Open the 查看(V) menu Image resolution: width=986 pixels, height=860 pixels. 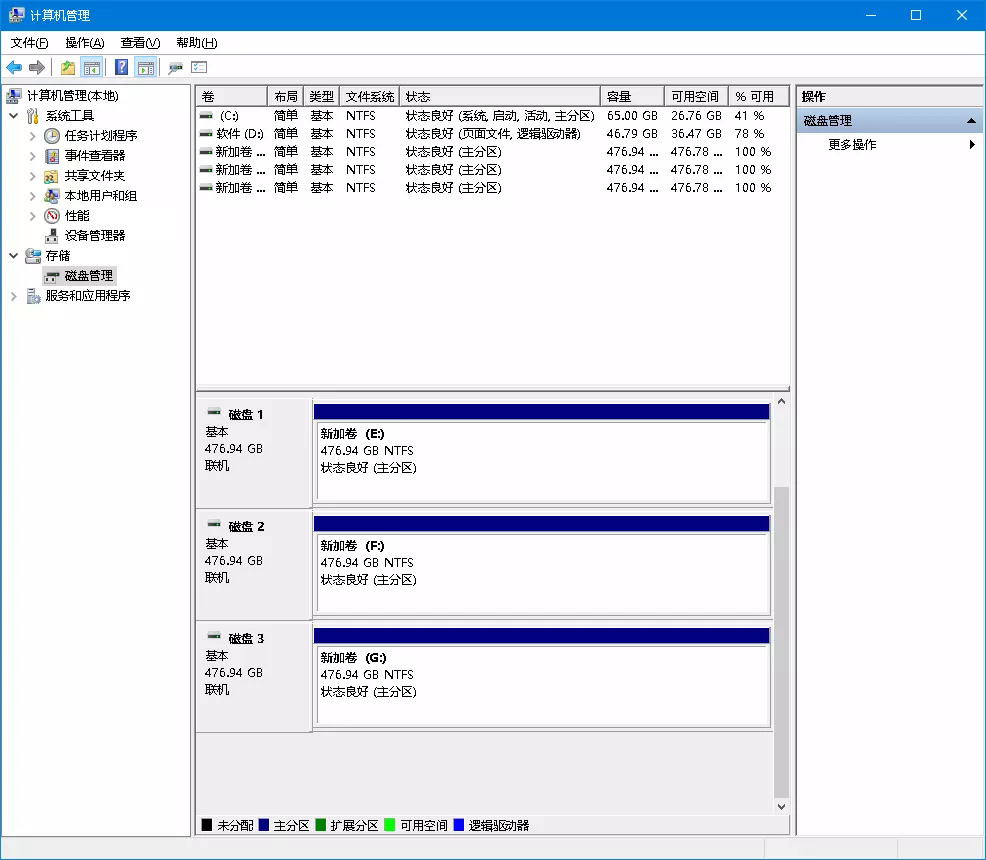click(x=139, y=43)
